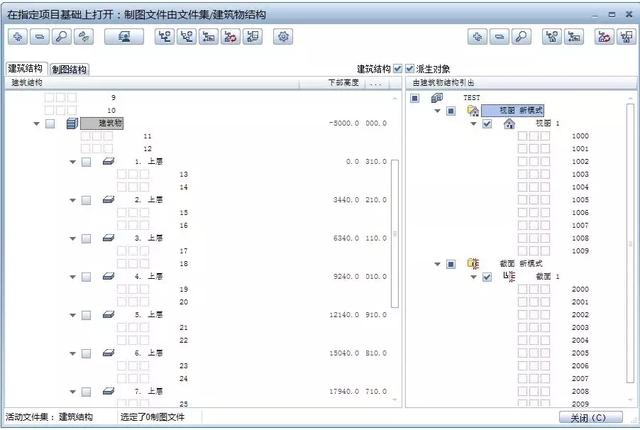Uncheck the 视图 1 checkbox
Image resolution: width=640 pixels, height=430 pixels.
tap(487, 124)
